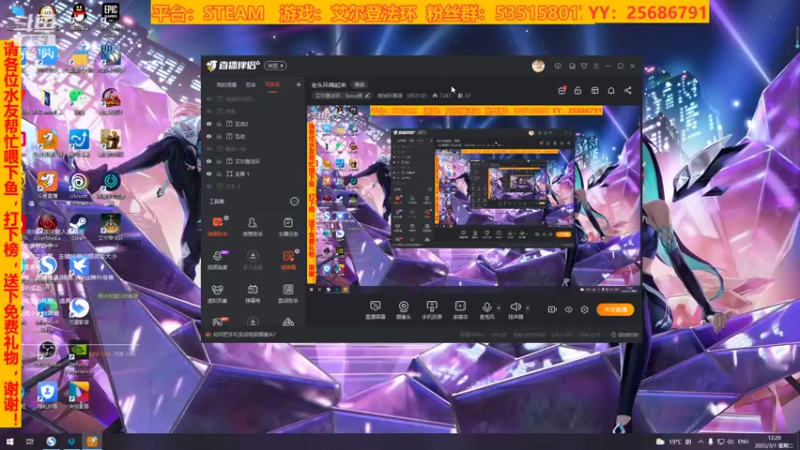800x450 pixels.
Task: Click the 扬声器 speaker icon
Action: [x=515, y=307]
